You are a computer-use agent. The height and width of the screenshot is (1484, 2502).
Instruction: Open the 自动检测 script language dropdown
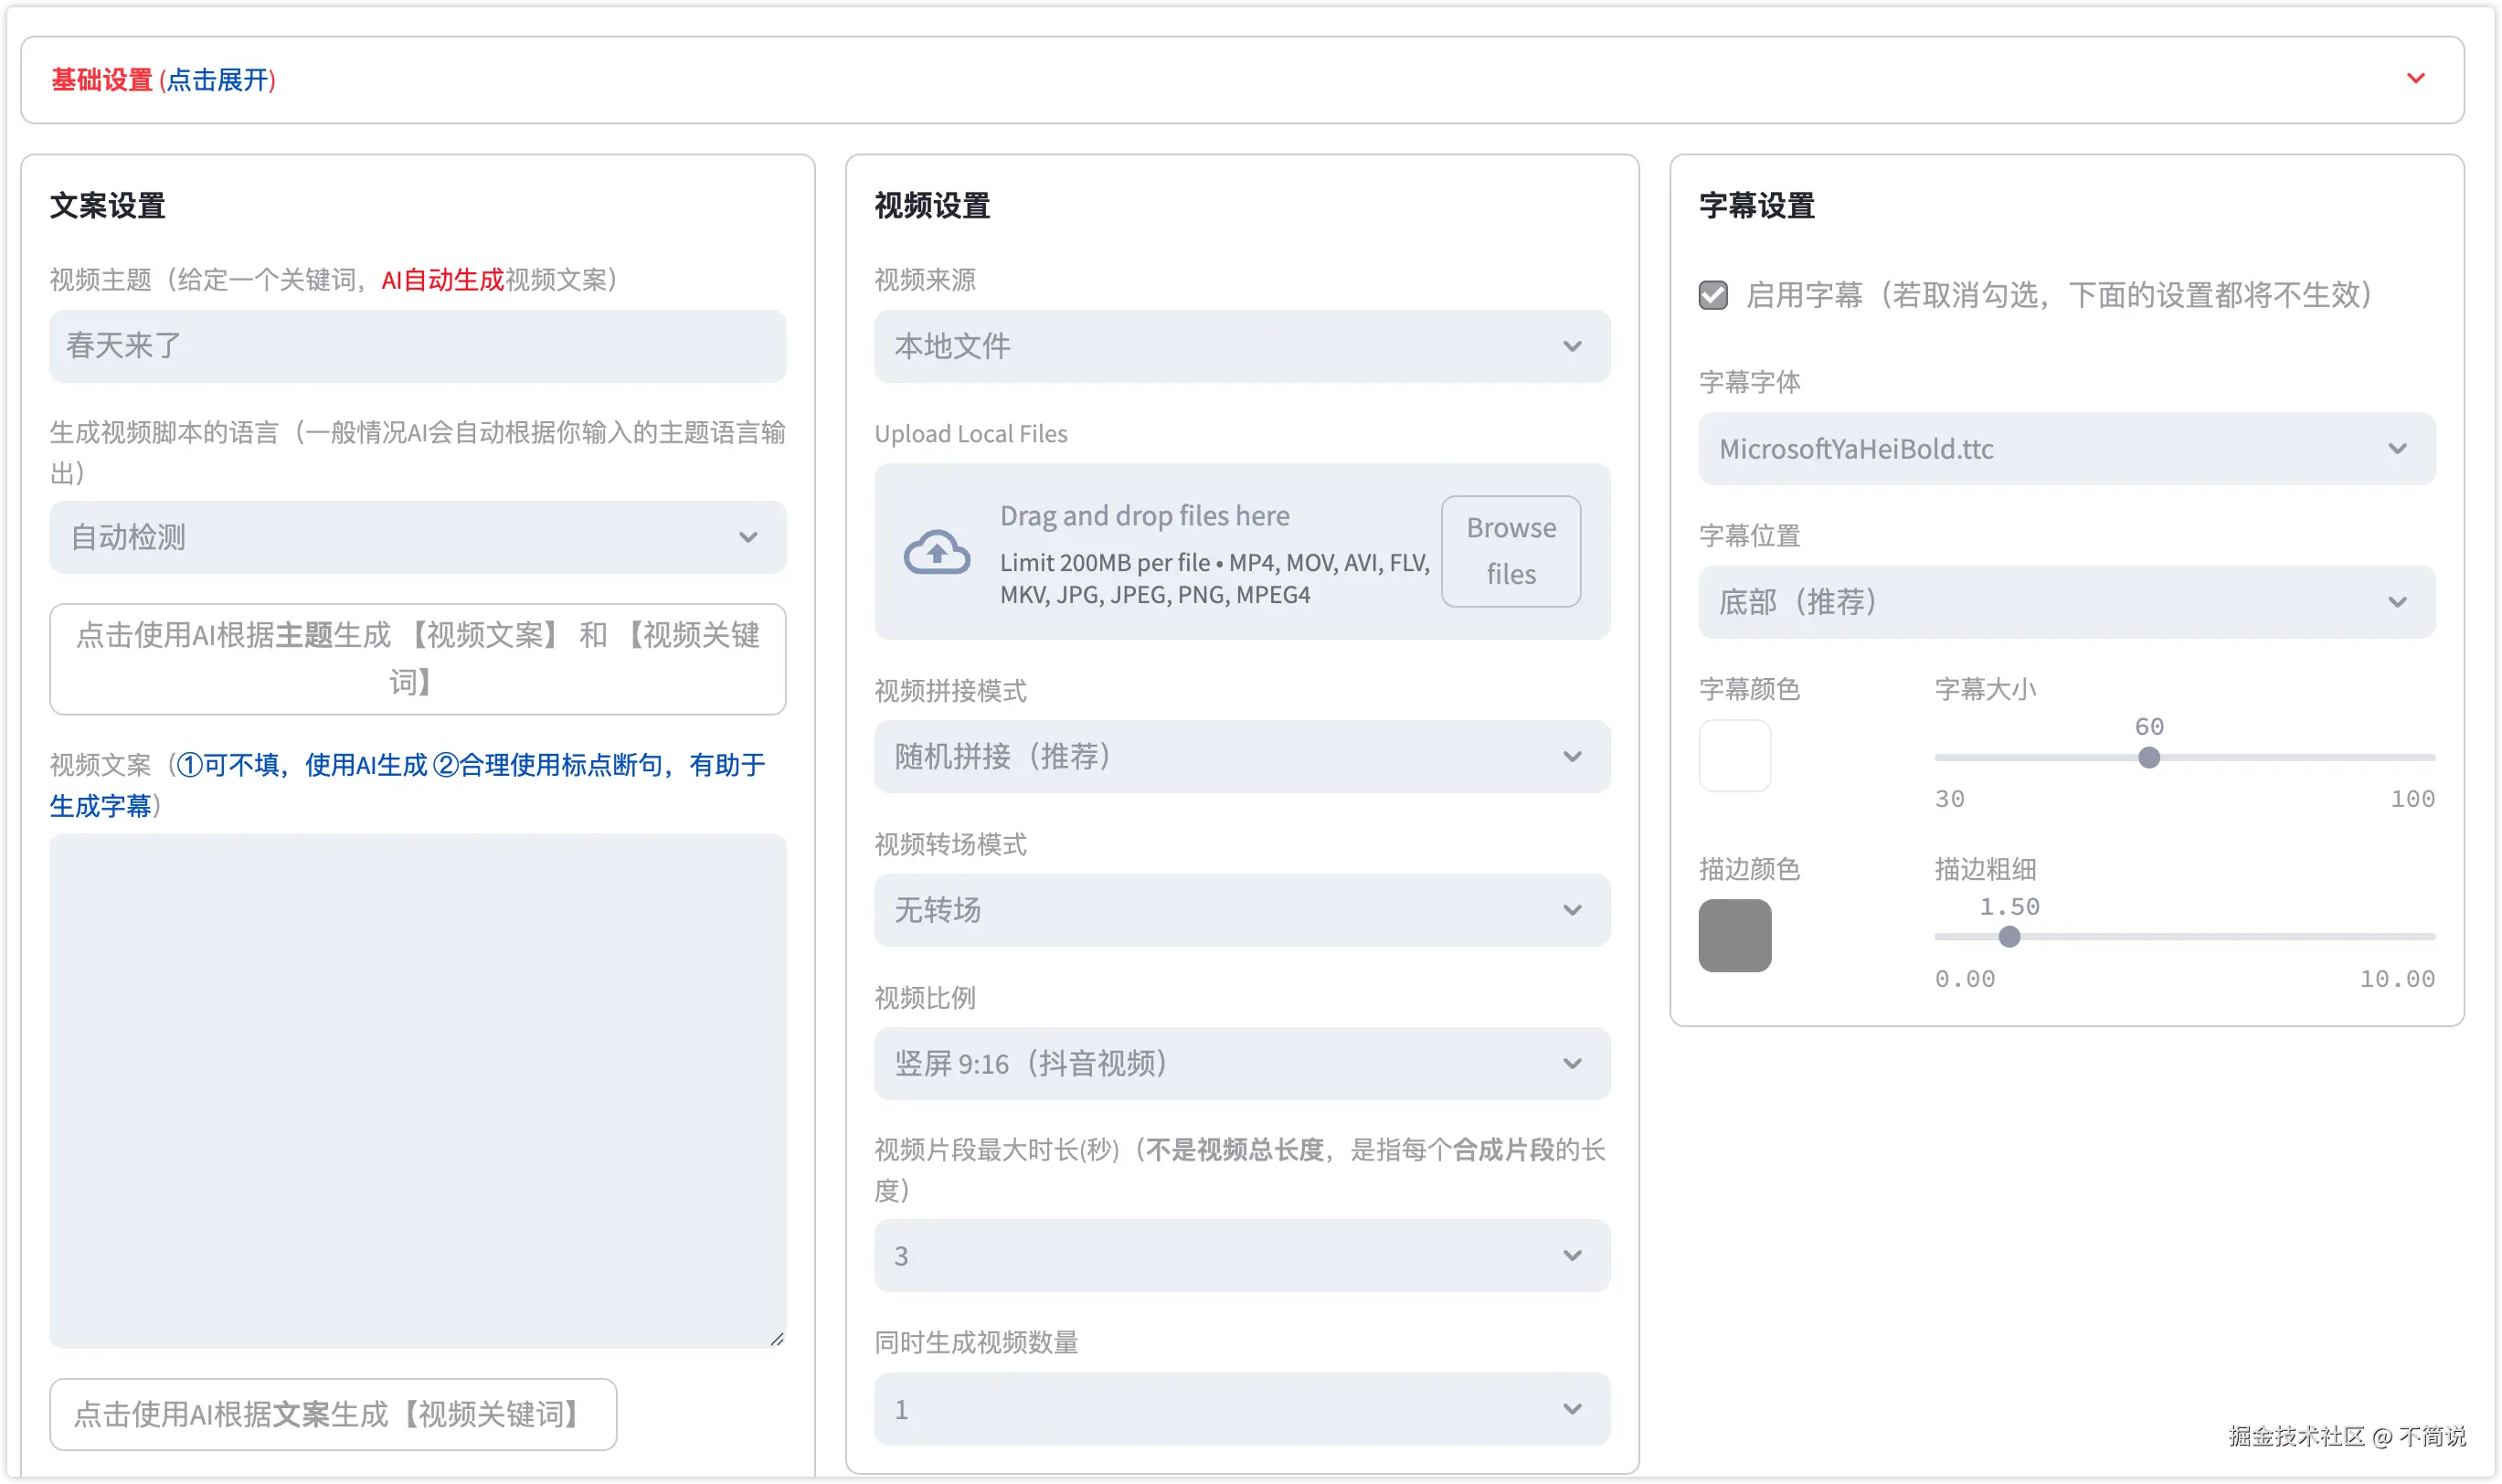417,538
